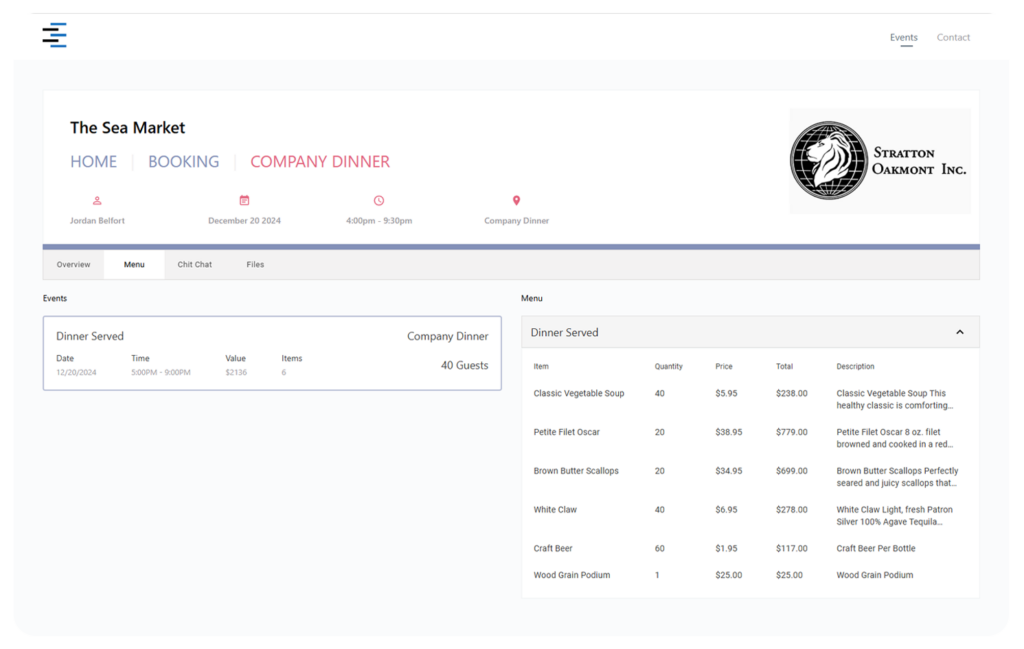Go to the HOME breadcrumb
The image size is (1024, 649).
93,161
